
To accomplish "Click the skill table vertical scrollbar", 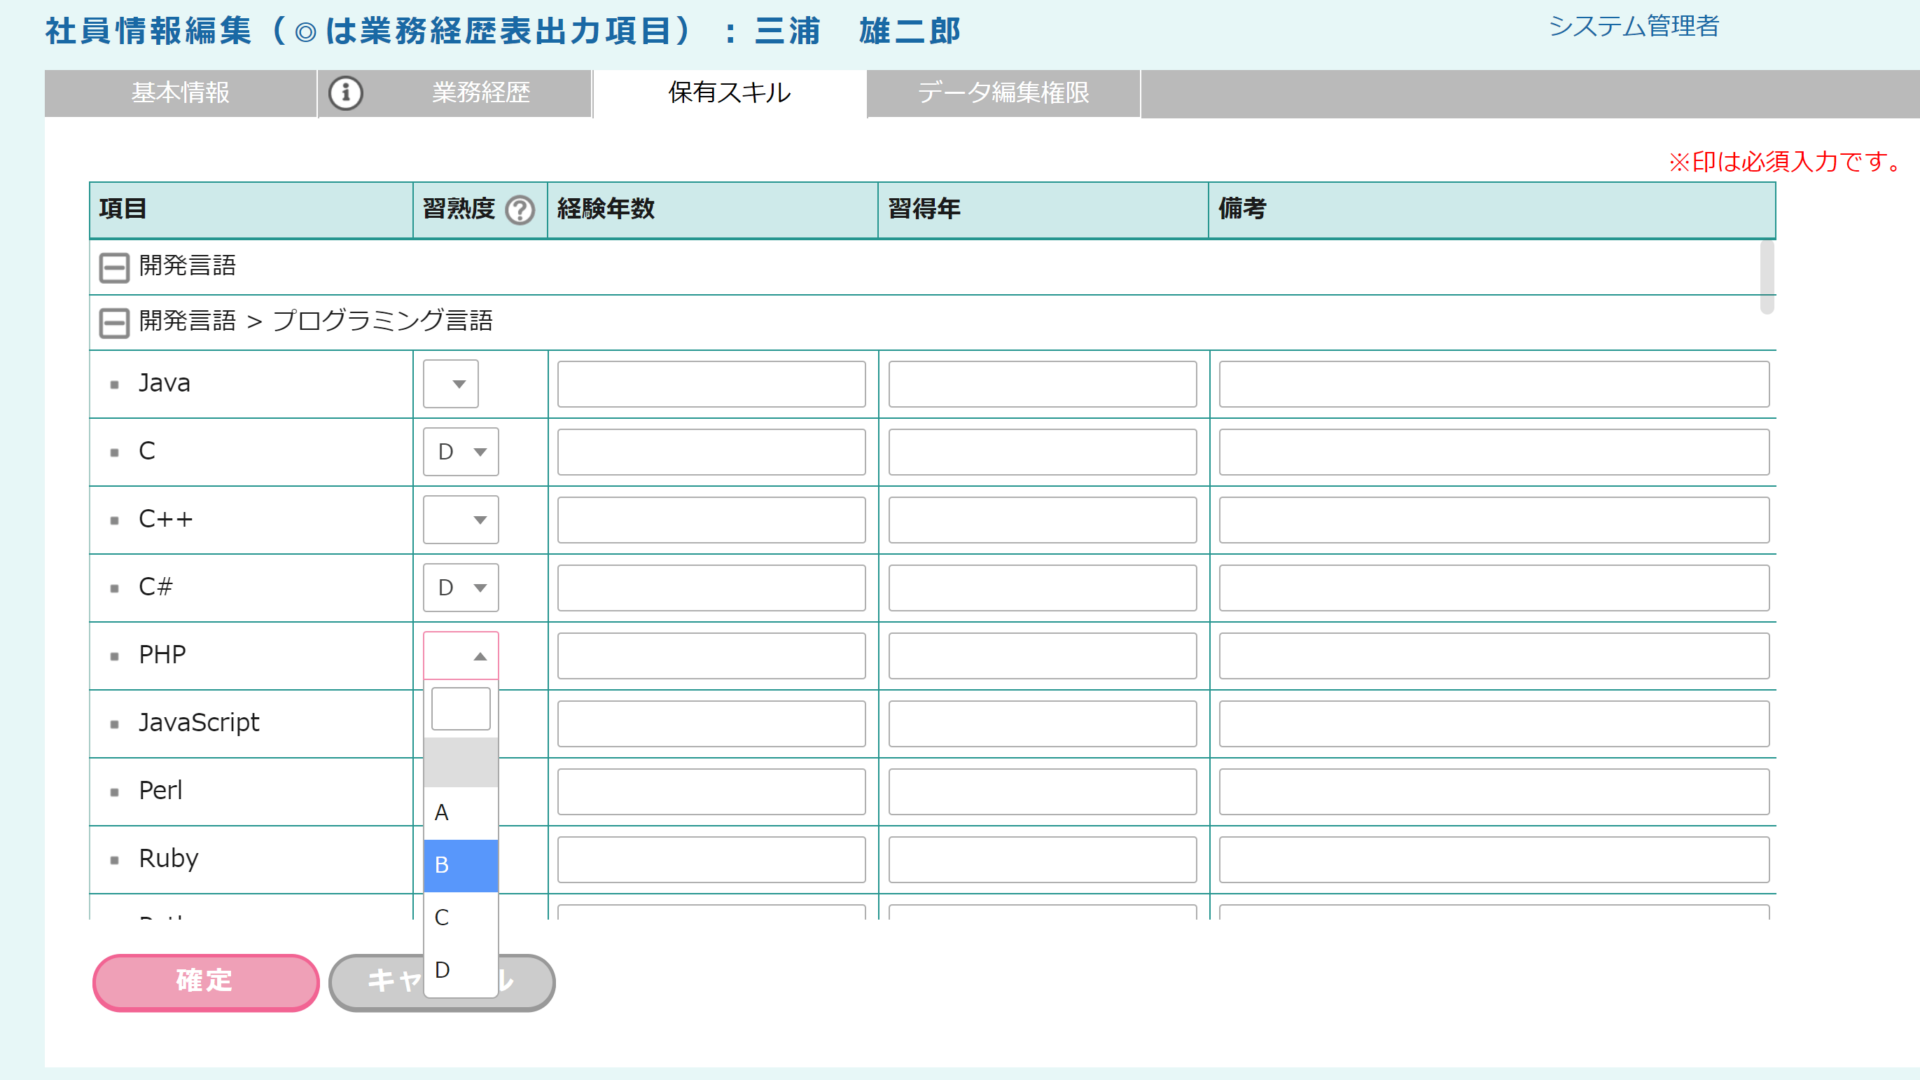I will point(1767,277).
